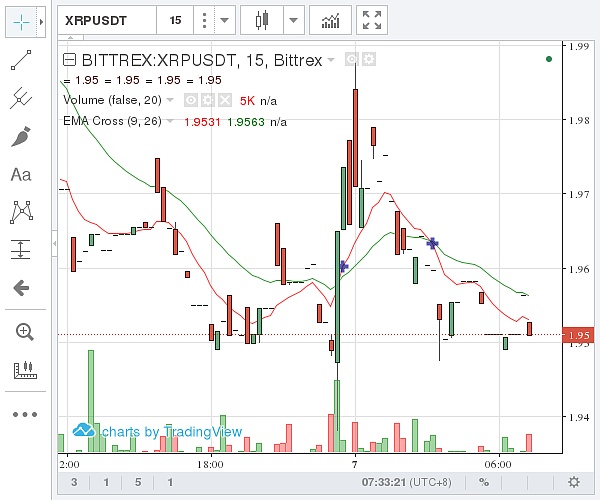This screenshot has width=600, height=500.
Task: Select the trend line drawing tool
Action: 21,60
